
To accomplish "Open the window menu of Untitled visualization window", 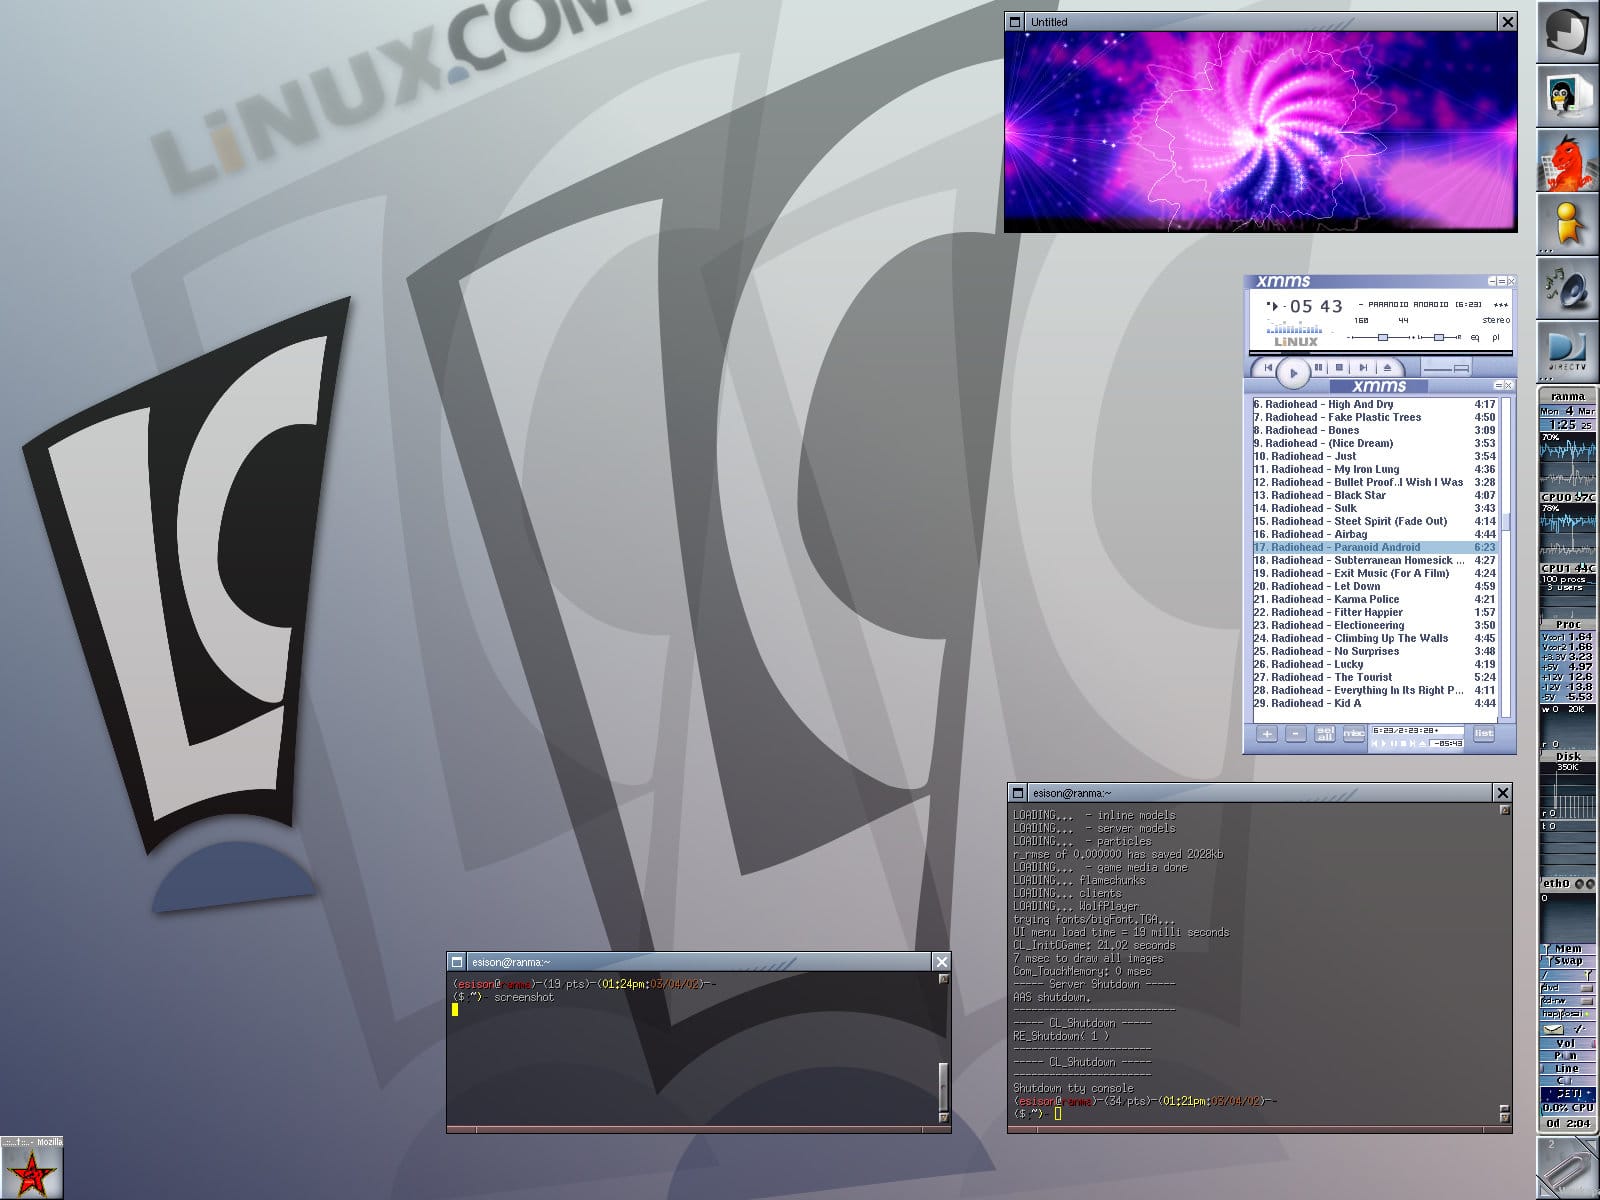I will 1015,22.
